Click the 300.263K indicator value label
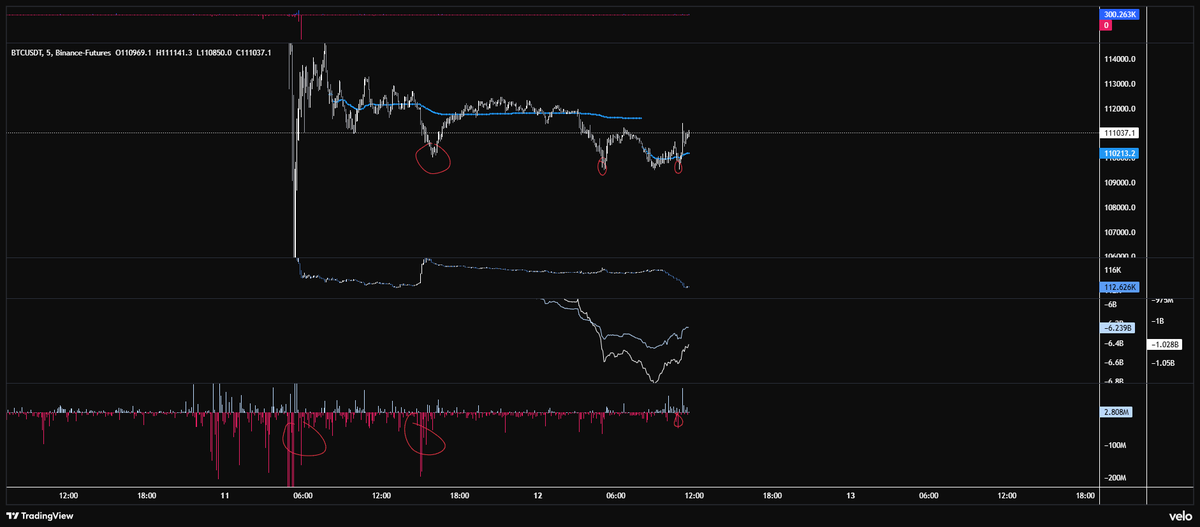Image resolution: width=1200 pixels, height=527 pixels. (1117, 15)
